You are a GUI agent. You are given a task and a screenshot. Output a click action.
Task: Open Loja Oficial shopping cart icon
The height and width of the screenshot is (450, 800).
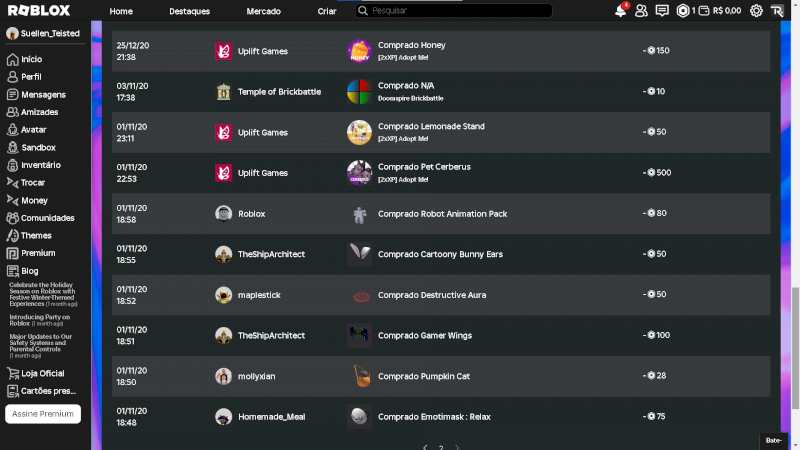pos(13,373)
